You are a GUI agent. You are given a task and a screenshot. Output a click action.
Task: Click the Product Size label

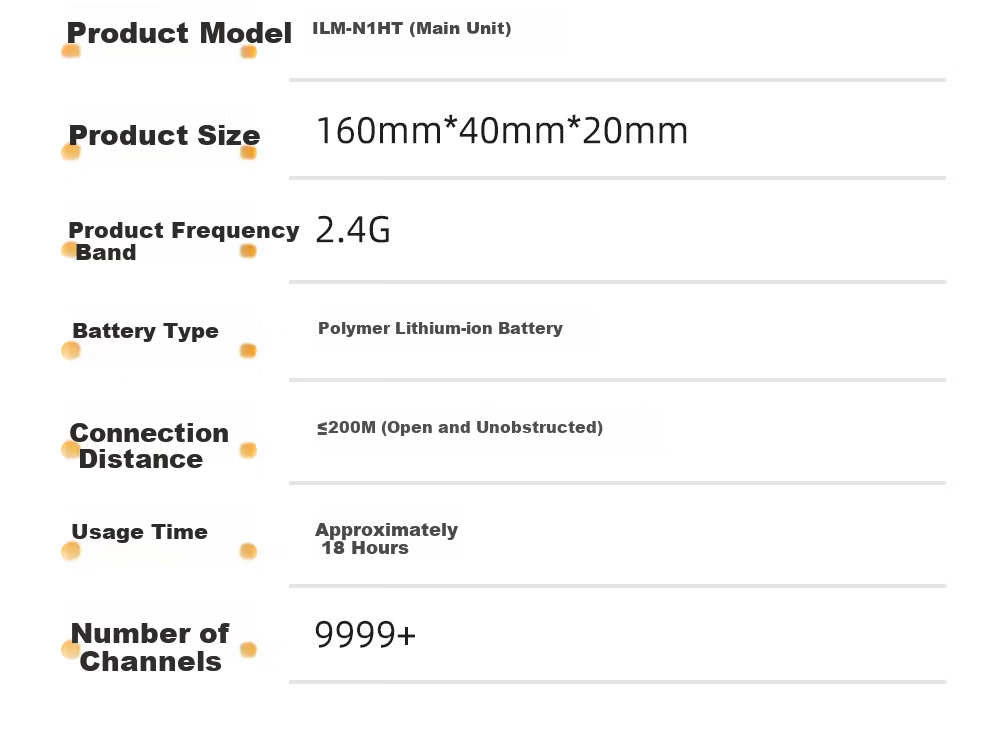164,135
